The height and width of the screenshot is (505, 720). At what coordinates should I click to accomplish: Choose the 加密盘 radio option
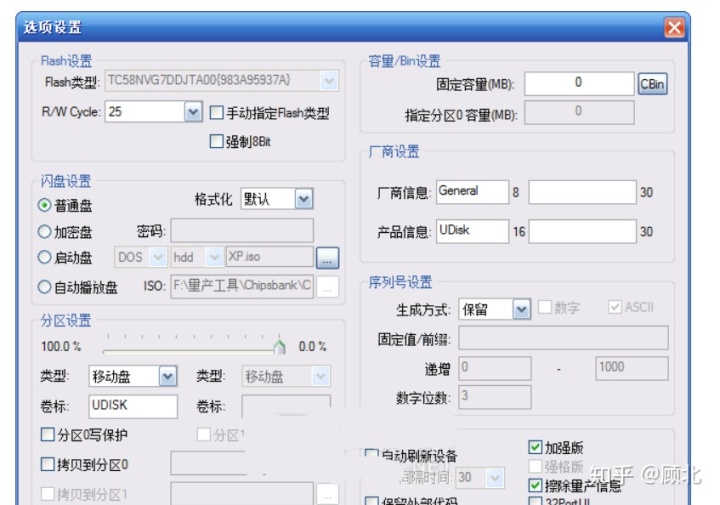point(45,231)
